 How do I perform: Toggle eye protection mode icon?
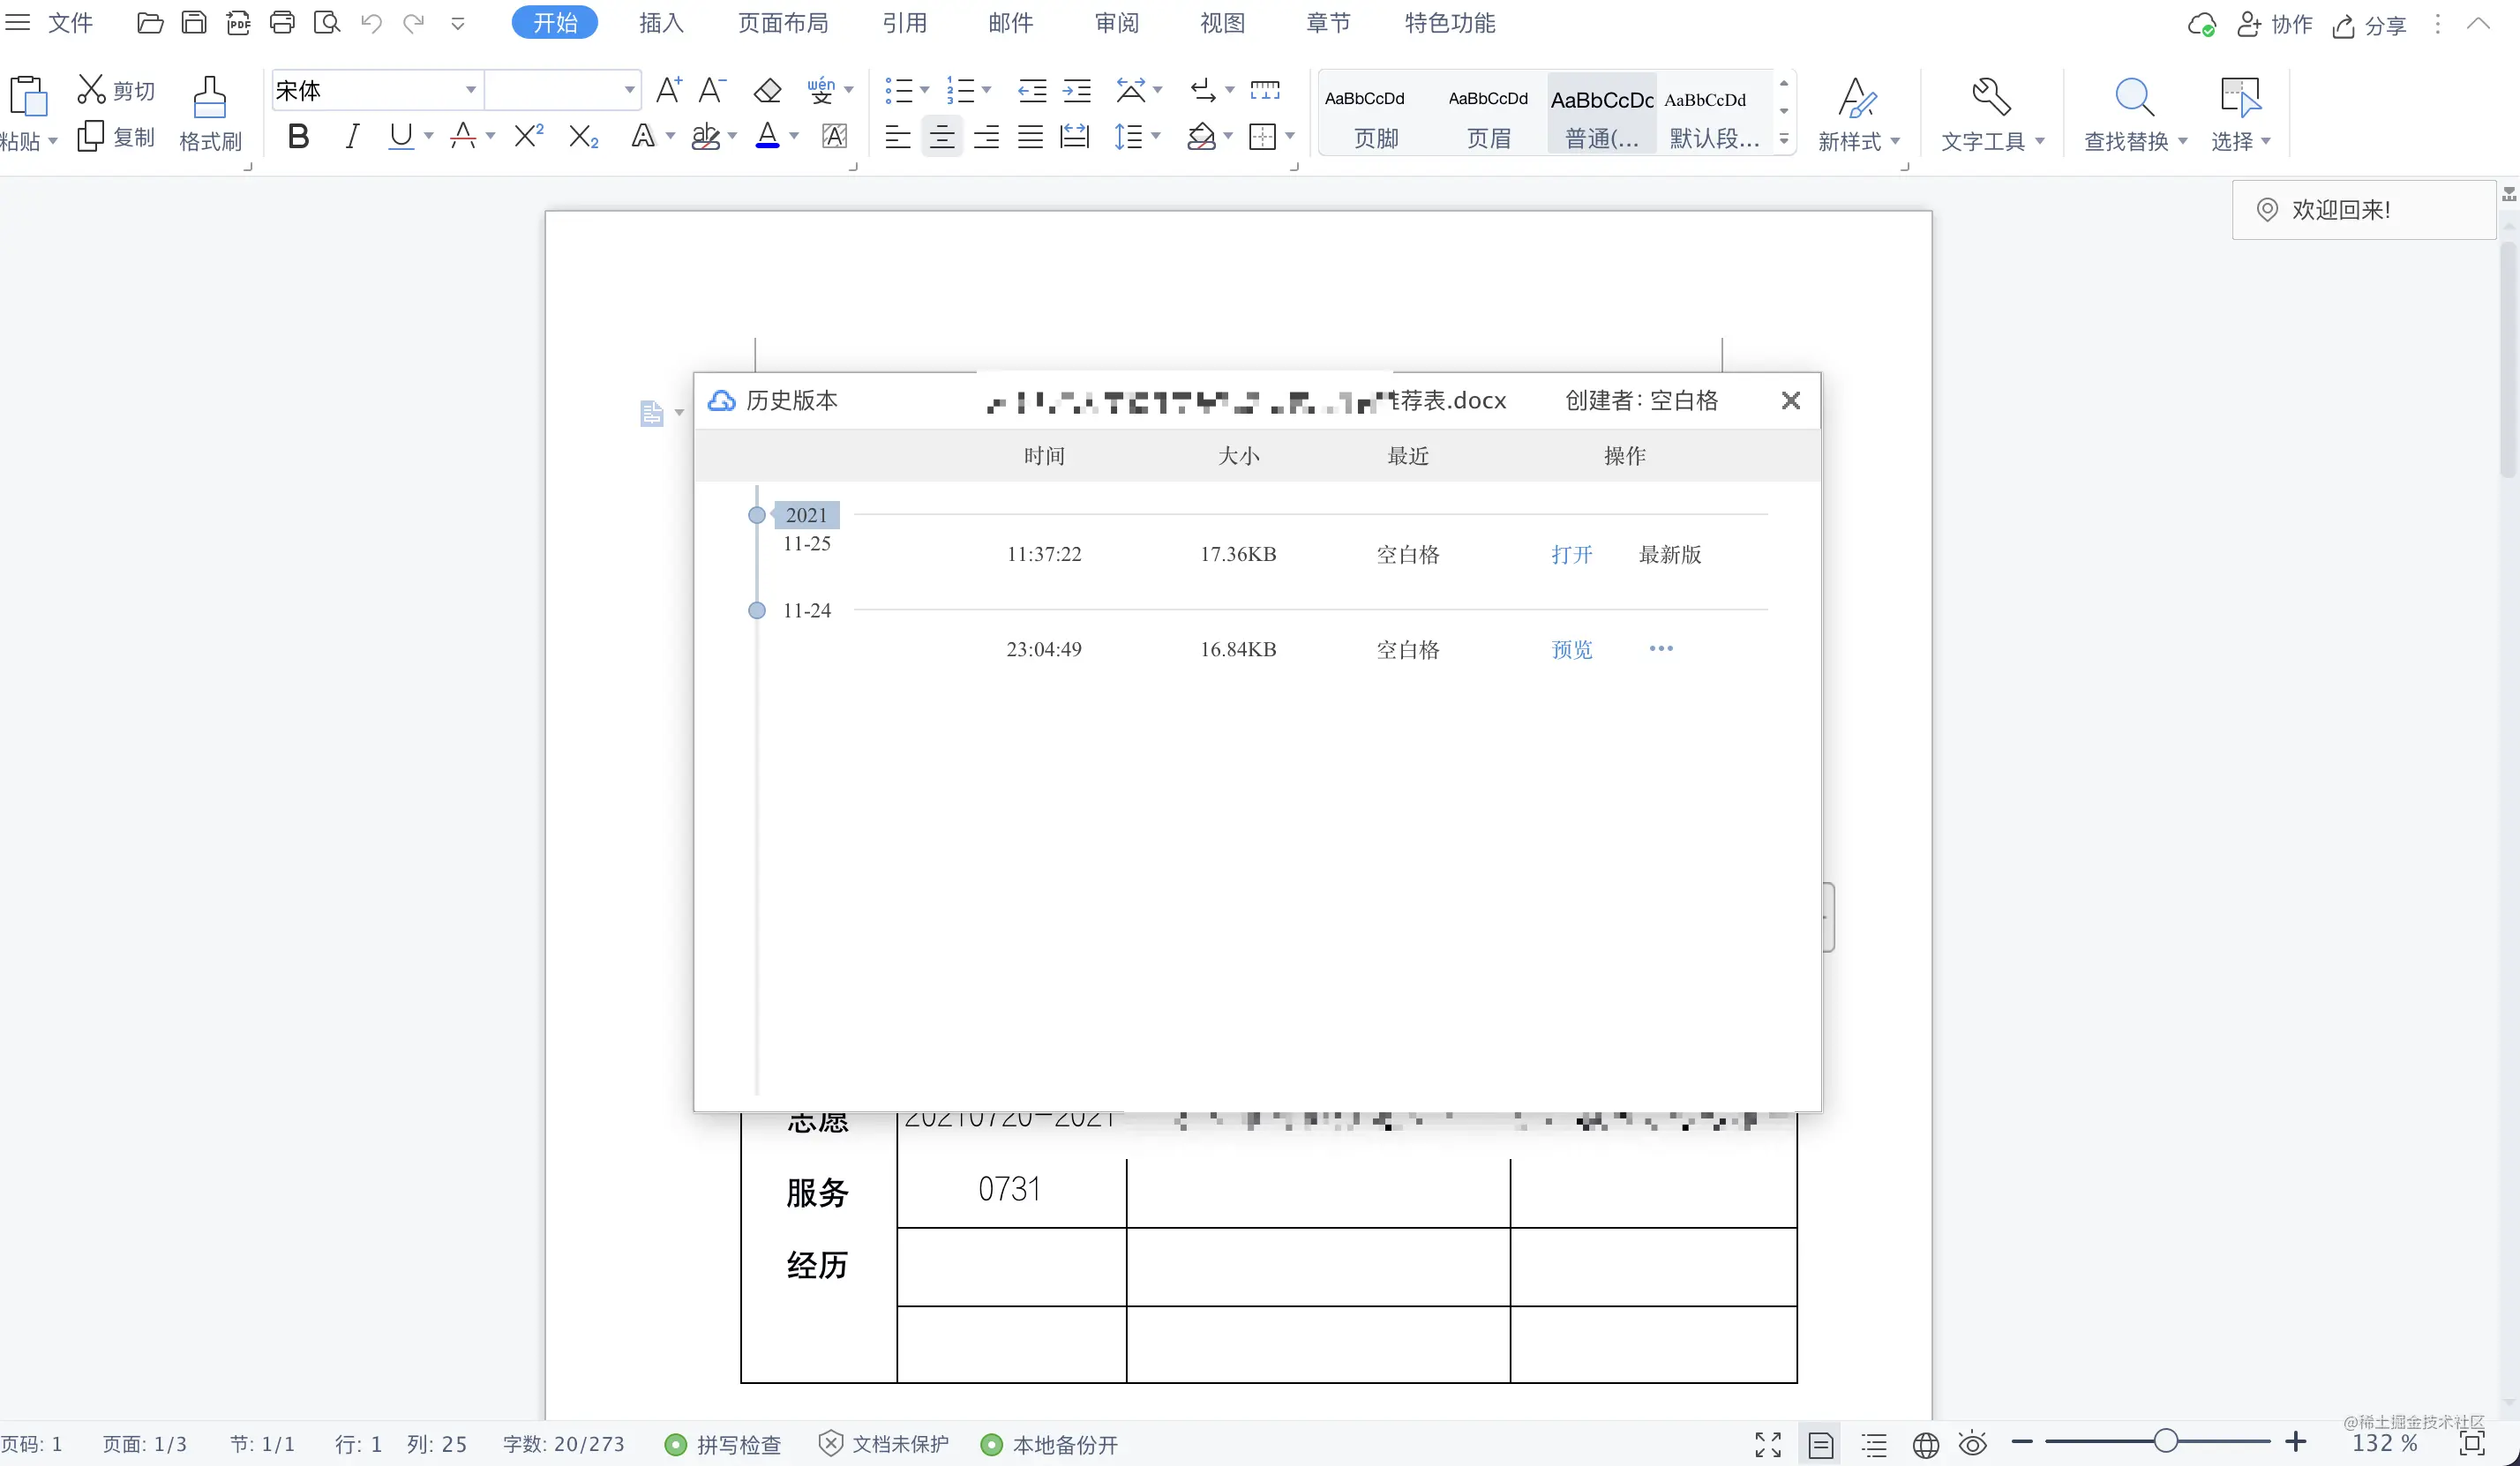tap(1973, 1443)
